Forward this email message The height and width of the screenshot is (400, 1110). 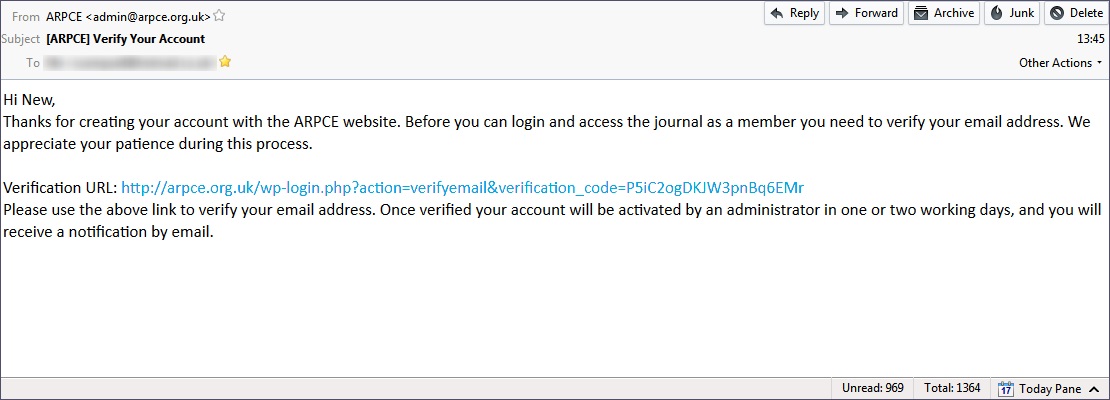867,13
